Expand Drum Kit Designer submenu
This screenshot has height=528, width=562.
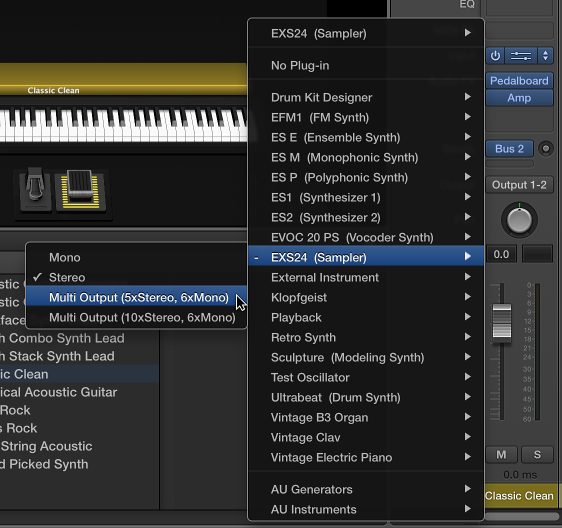coord(366,97)
